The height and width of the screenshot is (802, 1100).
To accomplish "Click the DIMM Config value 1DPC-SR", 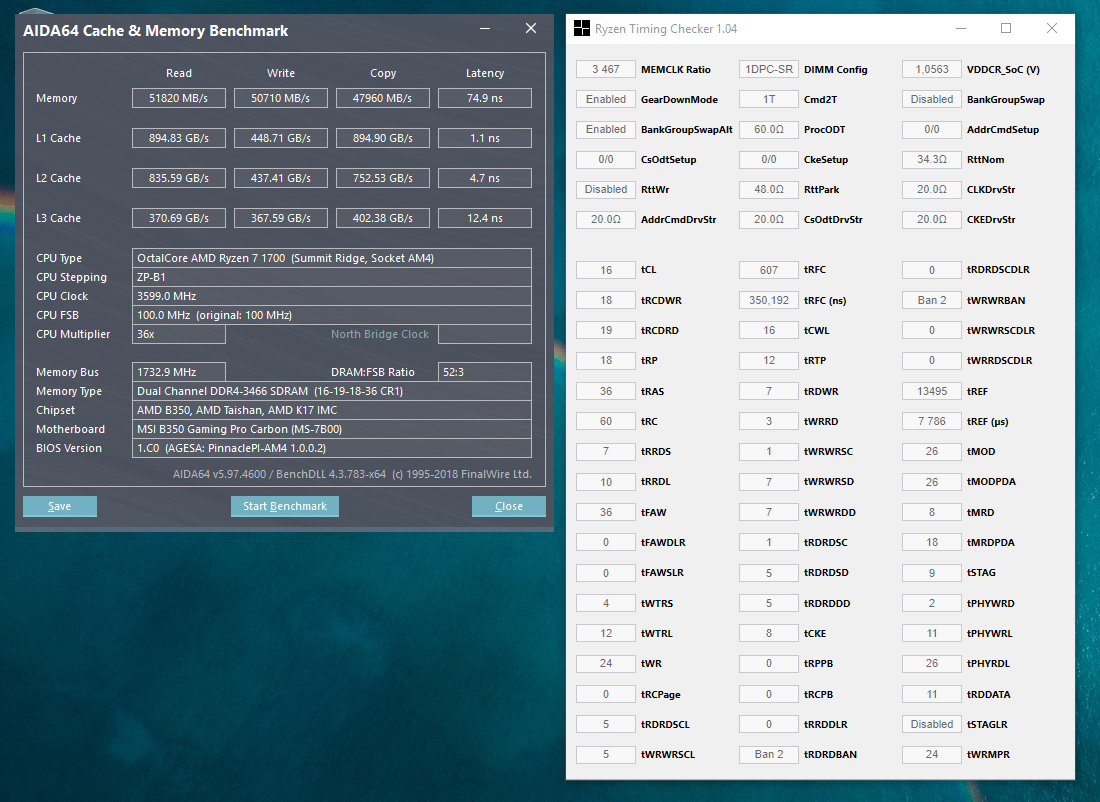I will coord(768,69).
